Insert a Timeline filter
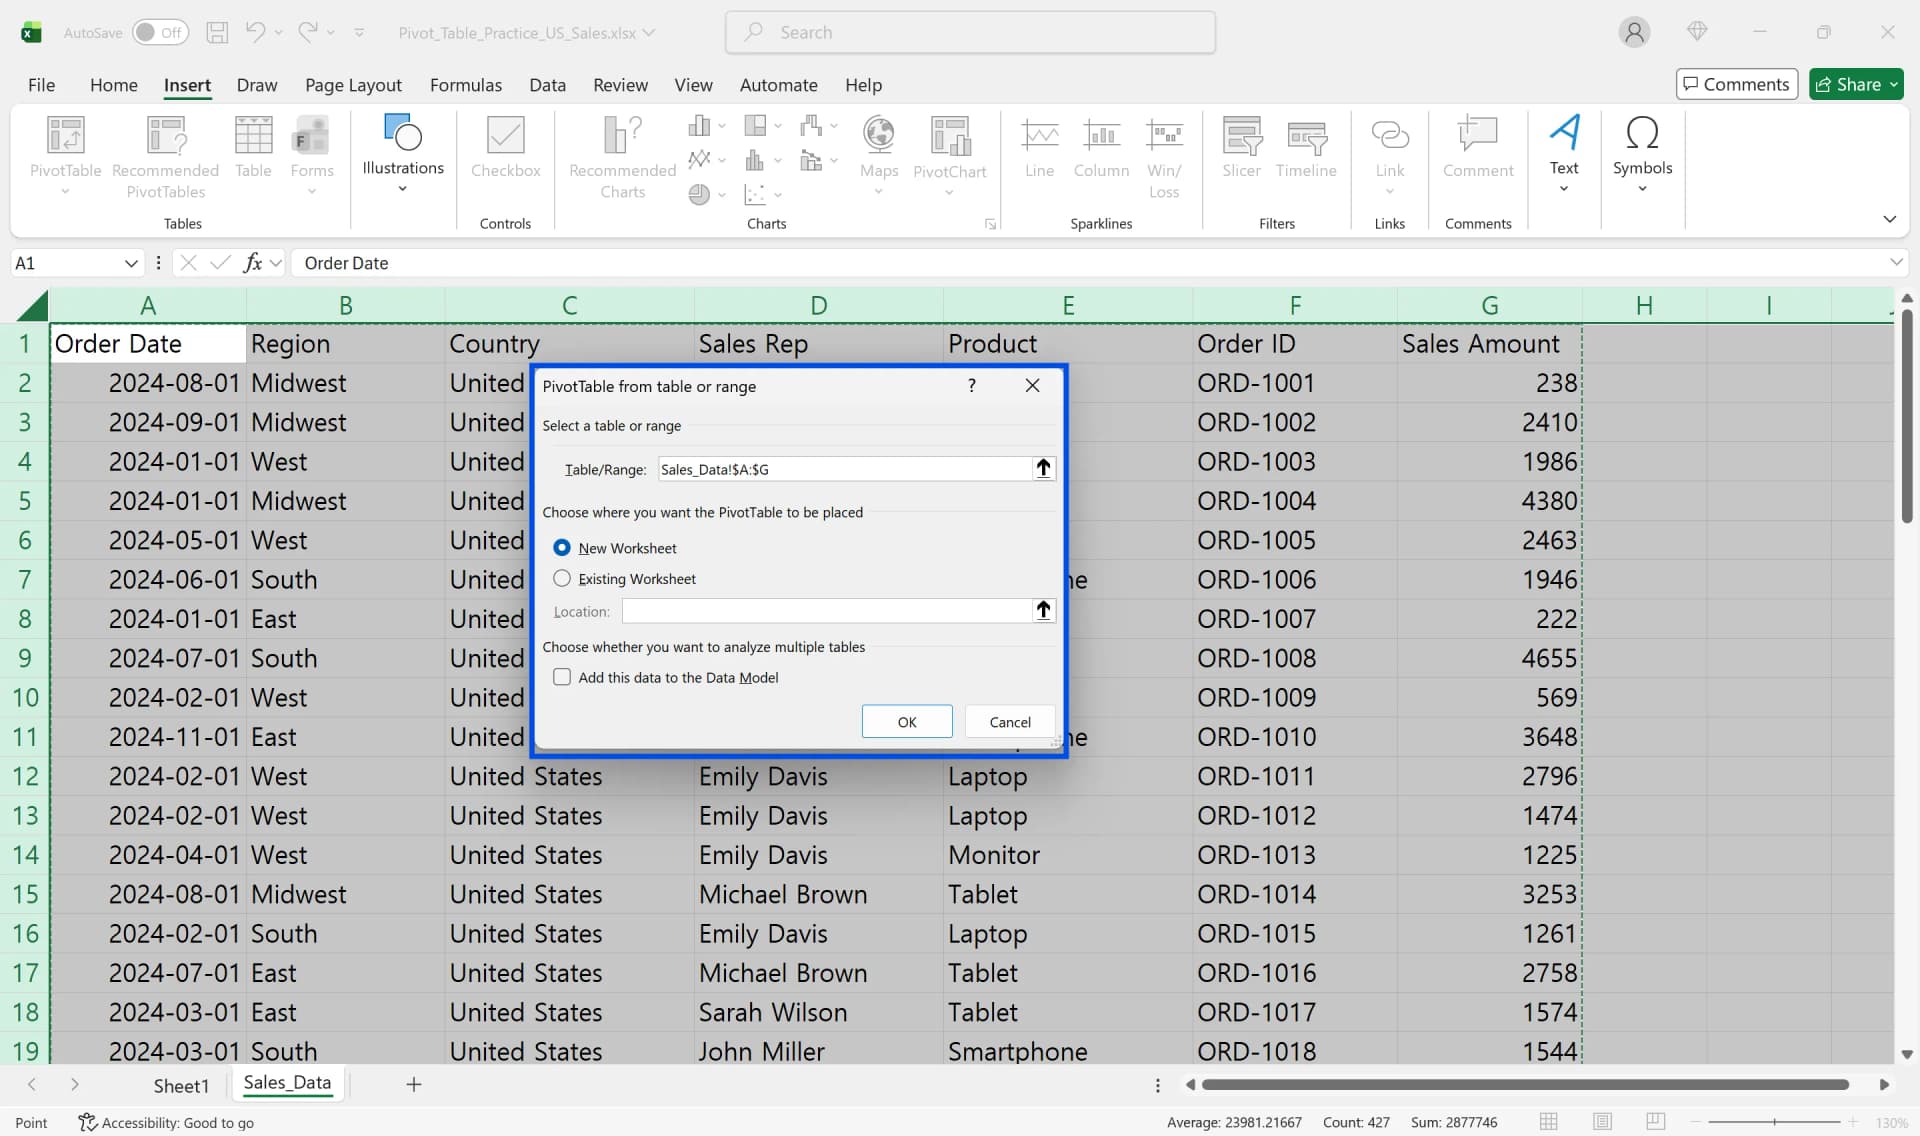Screen dimensions: 1920x1136 [x=1306, y=150]
